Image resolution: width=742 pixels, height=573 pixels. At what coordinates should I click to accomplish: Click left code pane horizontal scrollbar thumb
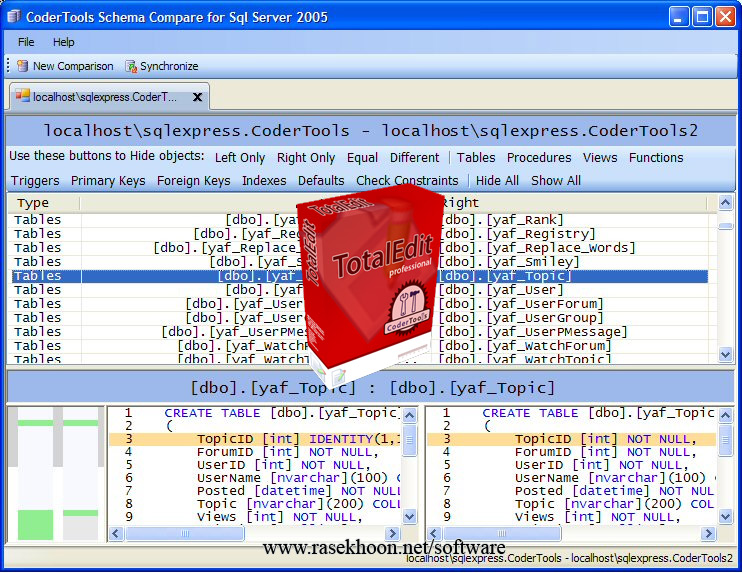185,534
